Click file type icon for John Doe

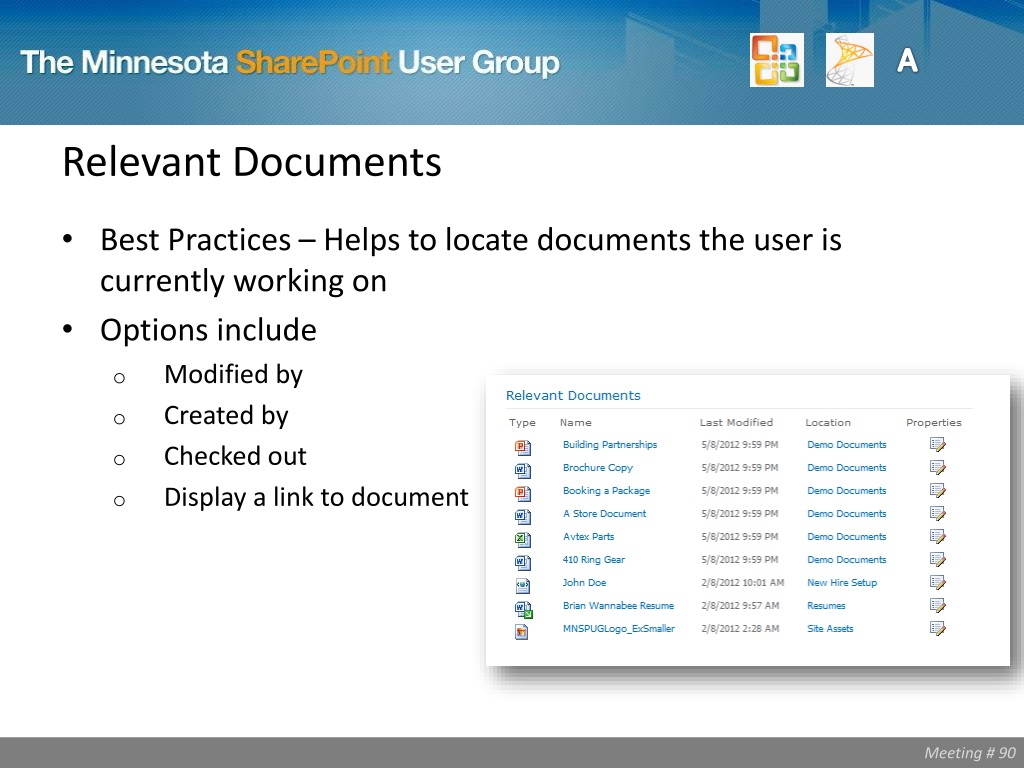[x=522, y=584]
